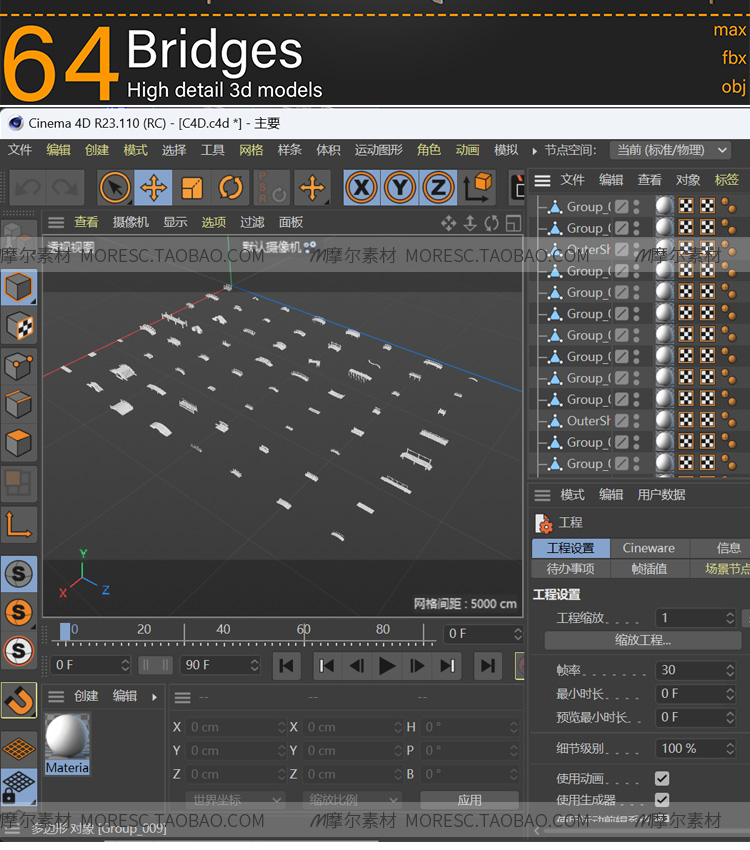Toggle the viewport maximize icon
The width and height of the screenshot is (750, 850).
point(513,223)
